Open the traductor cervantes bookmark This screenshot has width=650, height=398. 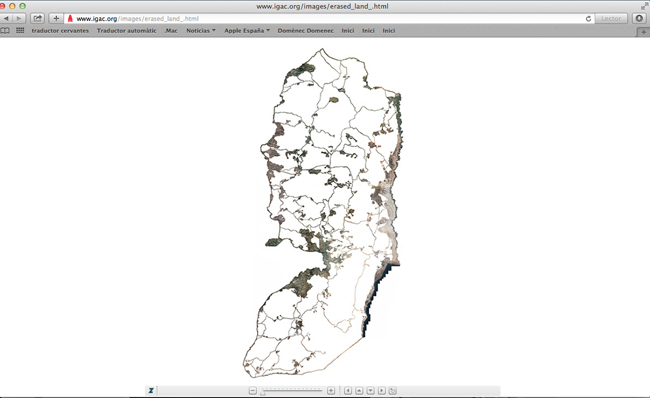pos(60,31)
